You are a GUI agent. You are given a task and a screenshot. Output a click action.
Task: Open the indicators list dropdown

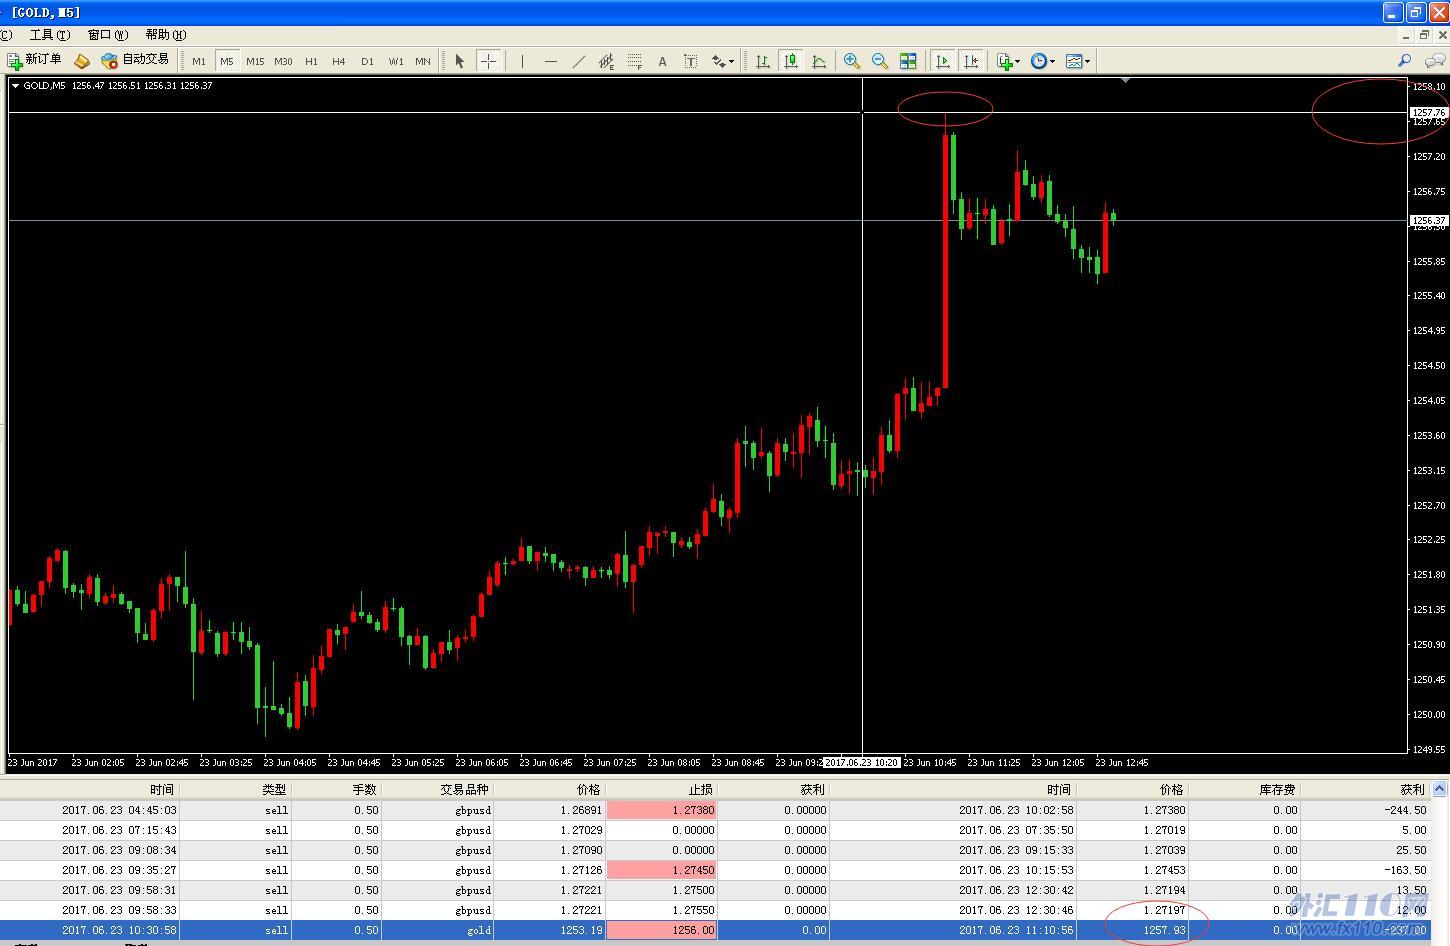point(1008,61)
